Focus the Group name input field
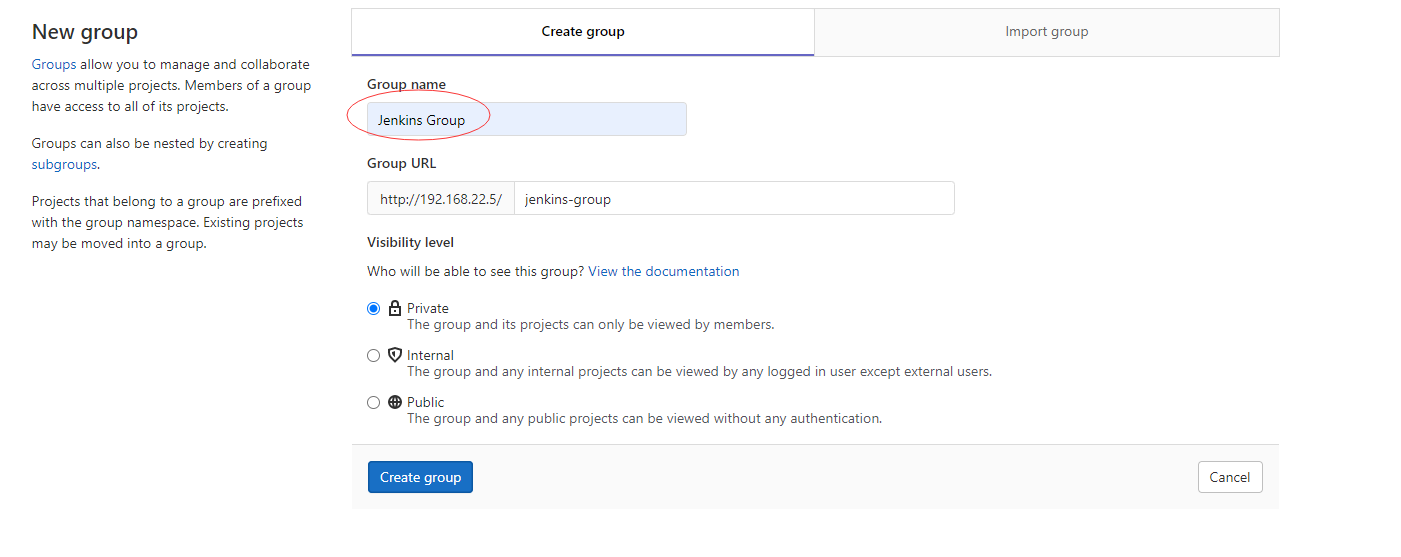The height and width of the screenshot is (557, 1401). tap(527, 119)
